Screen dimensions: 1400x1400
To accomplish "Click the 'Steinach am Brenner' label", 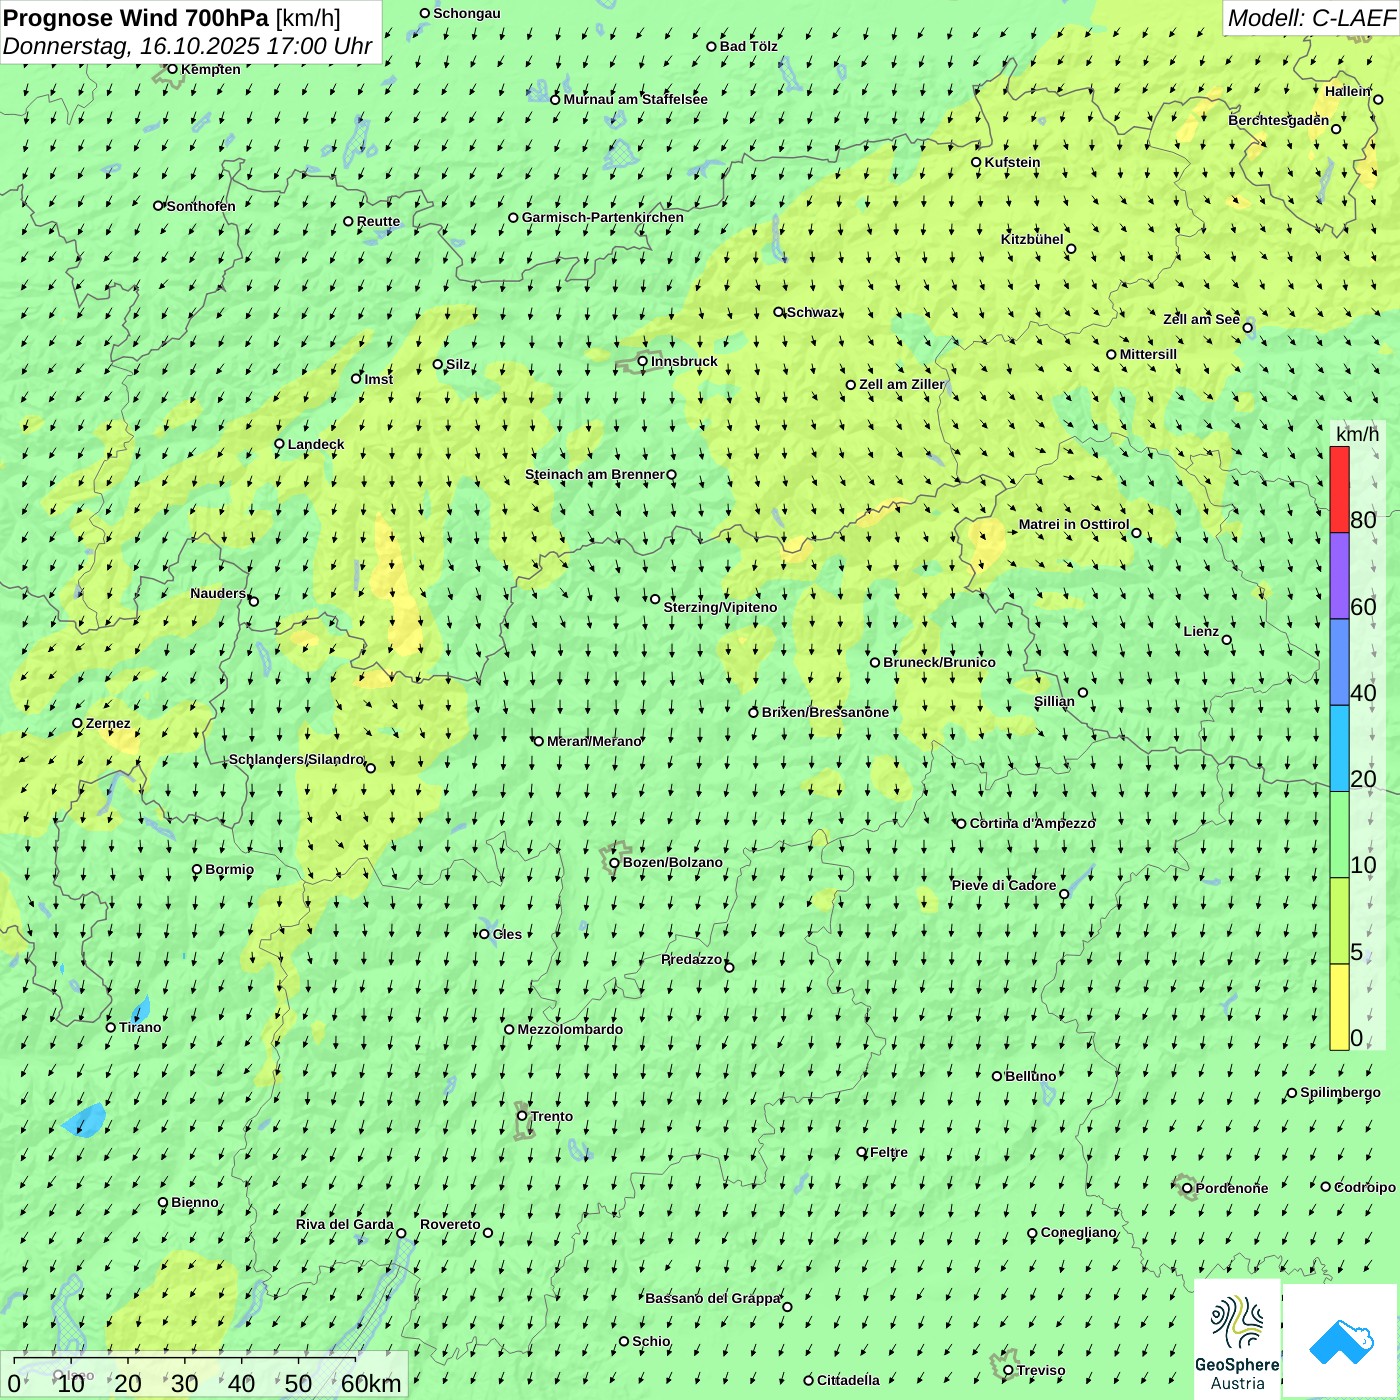I will click(x=595, y=474).
